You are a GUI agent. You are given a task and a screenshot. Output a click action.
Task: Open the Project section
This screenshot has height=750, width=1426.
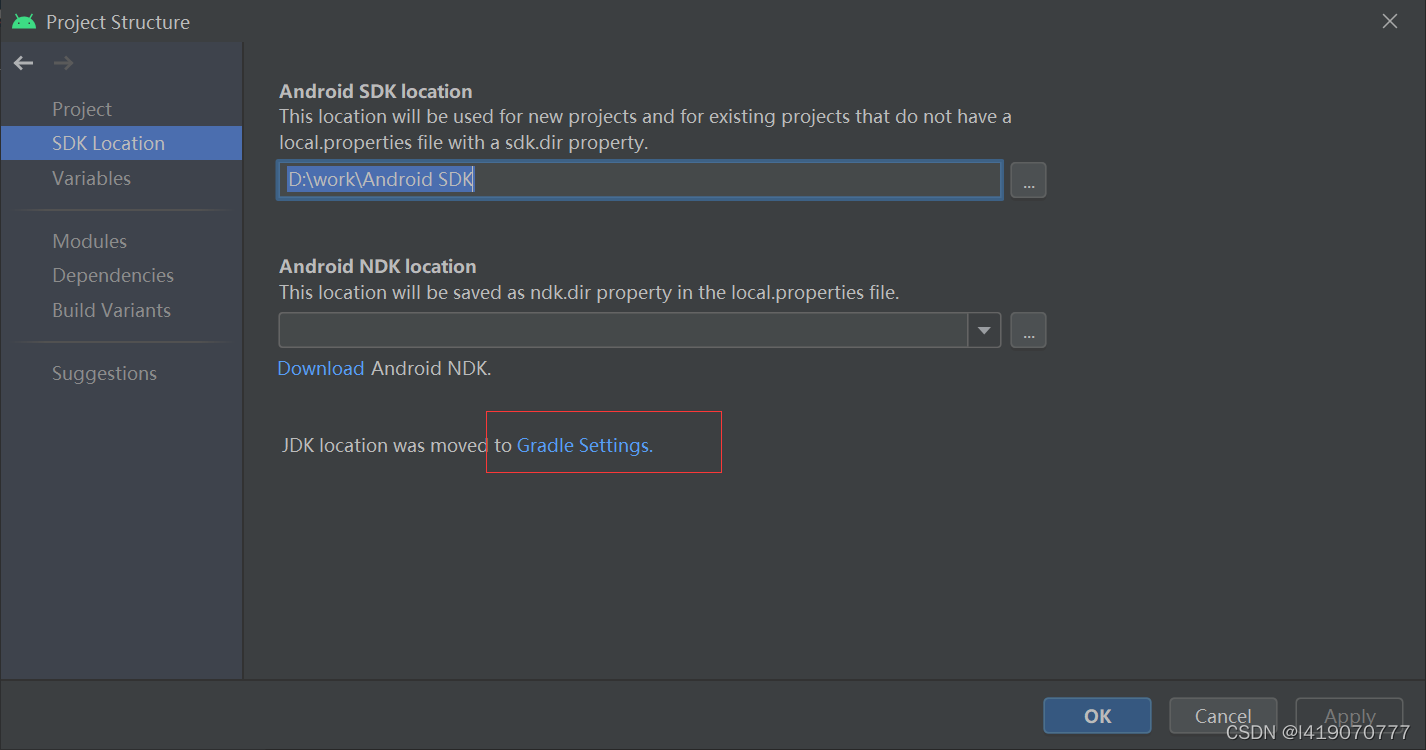(82, 109)
